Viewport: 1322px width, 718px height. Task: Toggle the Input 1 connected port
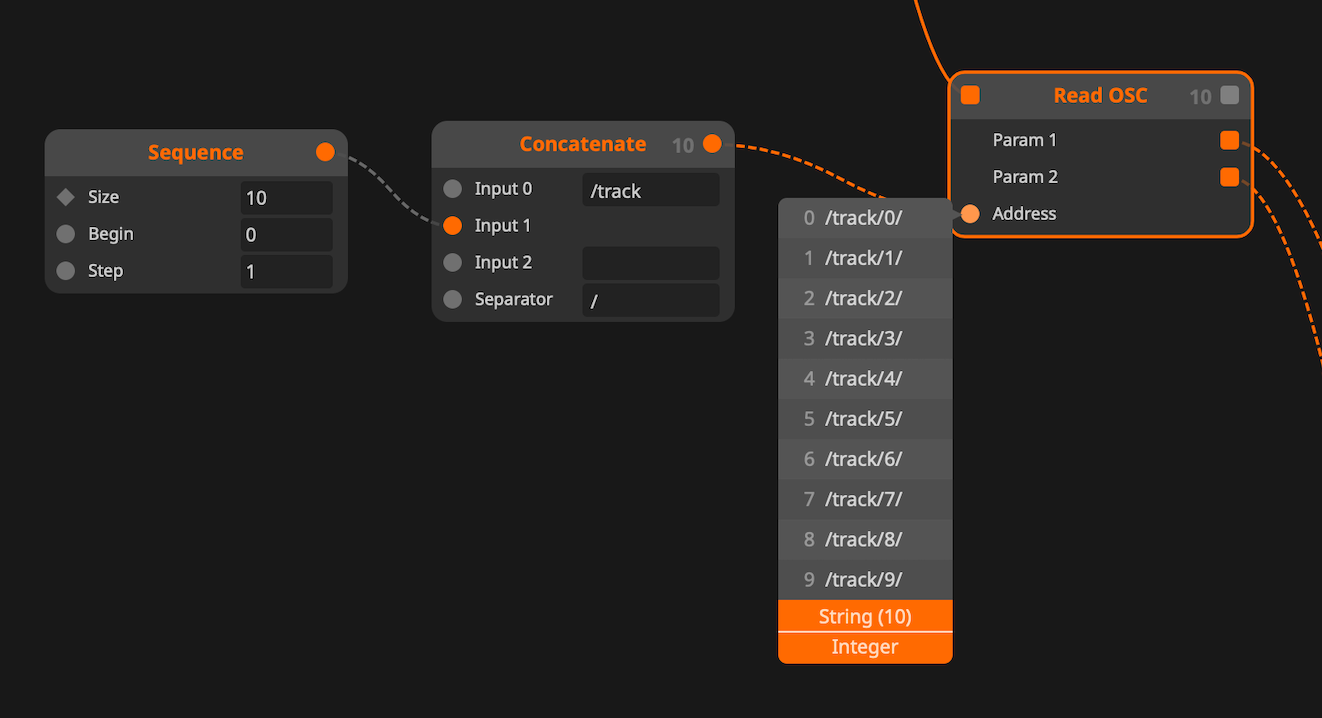tap(453, 226)
